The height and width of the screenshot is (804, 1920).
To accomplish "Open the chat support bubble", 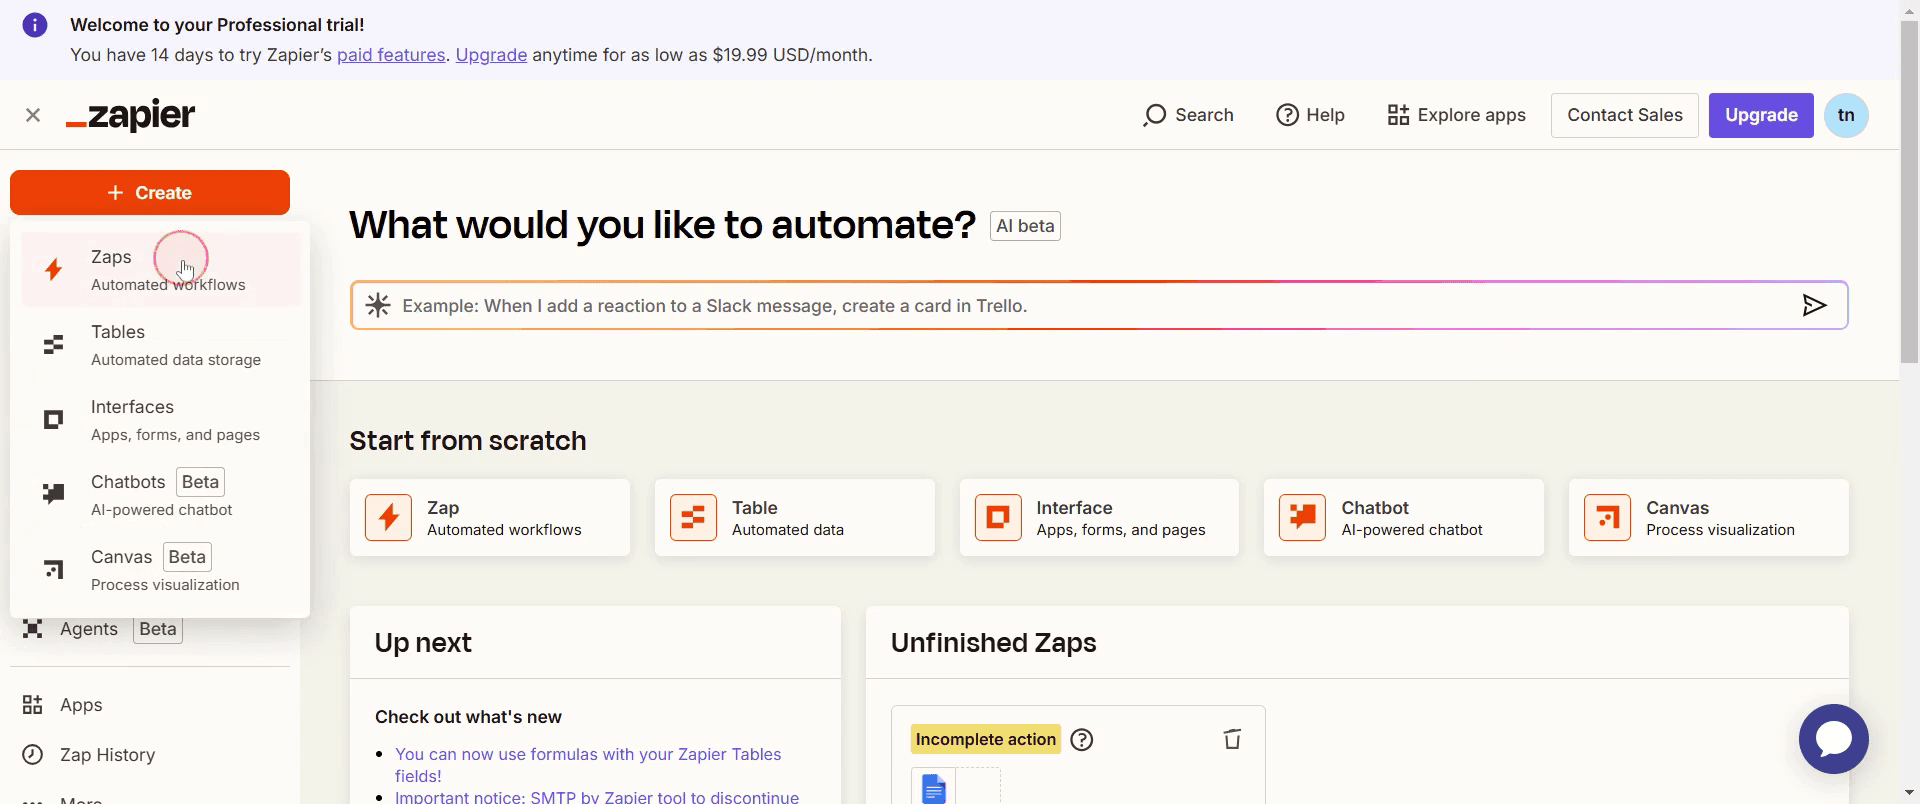I will click(x=1834, y=739).
